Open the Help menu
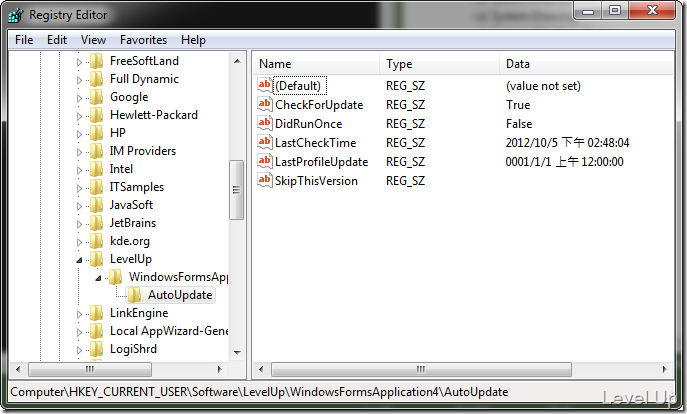This screenshot has width=687, height=414. pos(193,40)
